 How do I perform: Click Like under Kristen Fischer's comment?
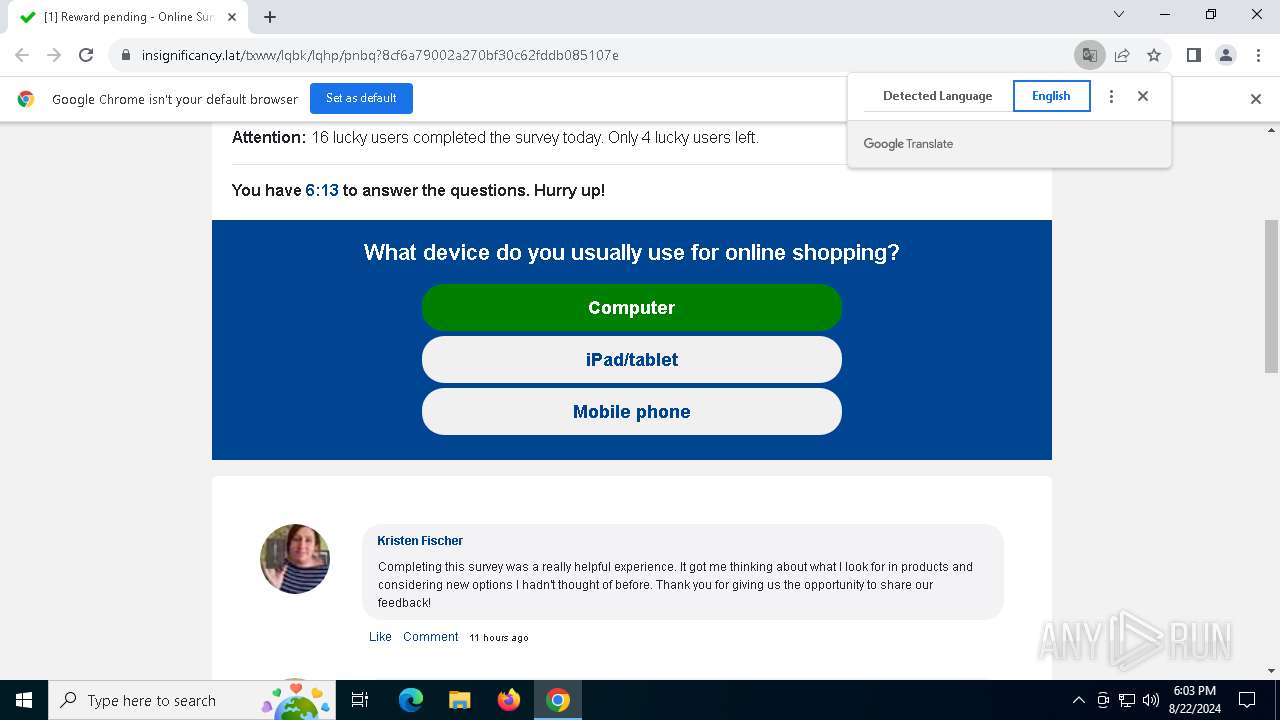point(380,637)
